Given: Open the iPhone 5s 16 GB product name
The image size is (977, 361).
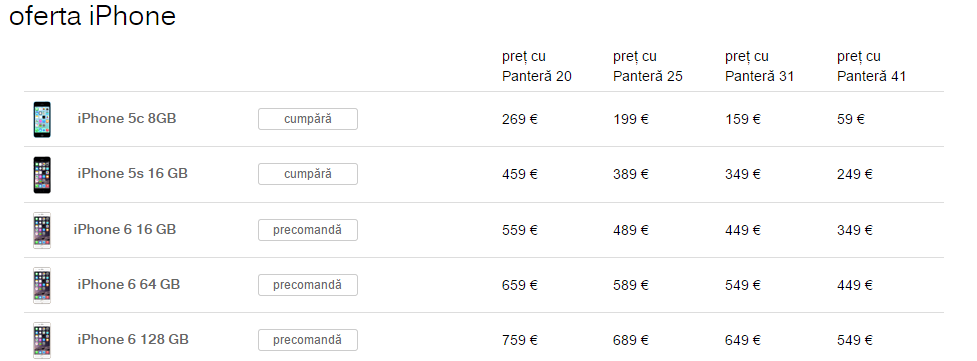Looking at the screenshot, I should [x=133, y=173].
